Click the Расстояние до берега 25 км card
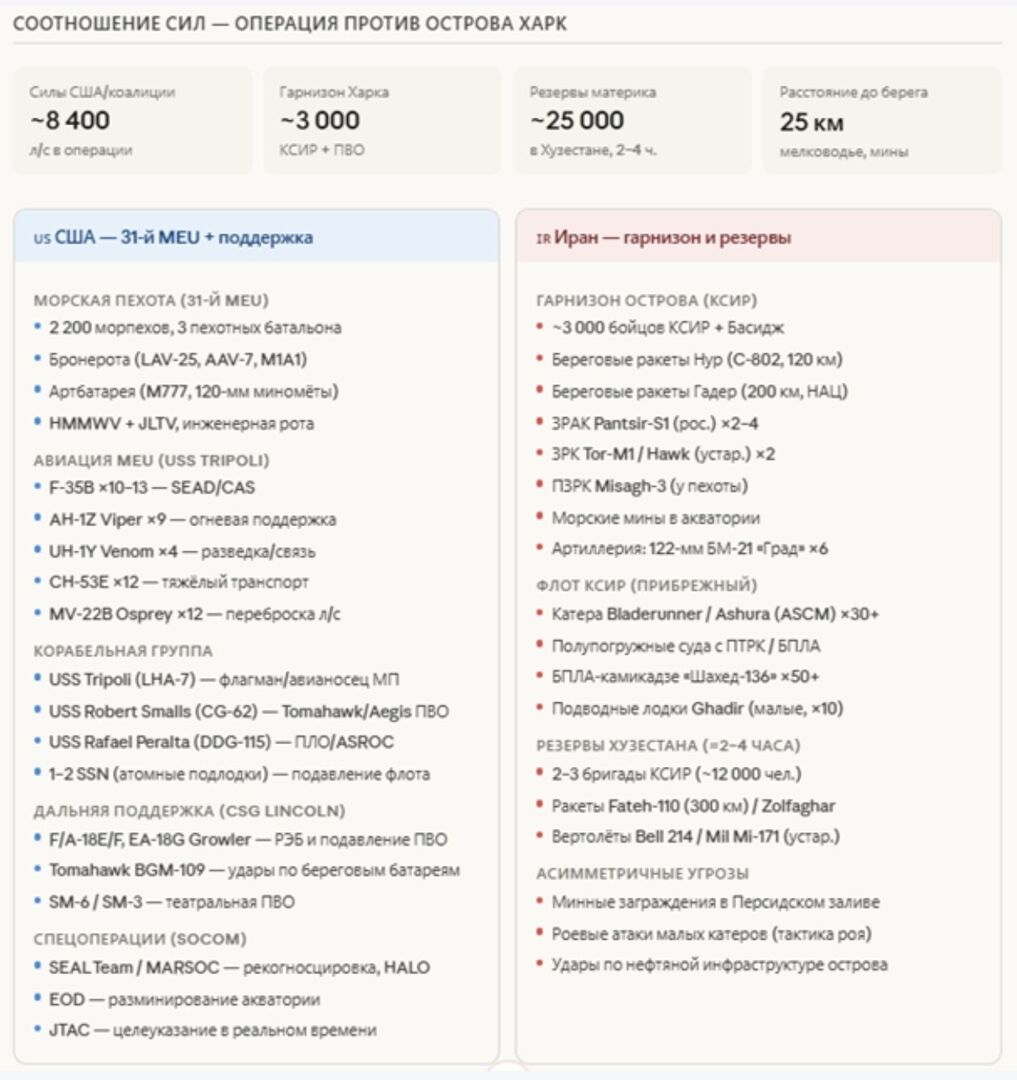Screen dimensions: 1017x1080 (882, 120)
